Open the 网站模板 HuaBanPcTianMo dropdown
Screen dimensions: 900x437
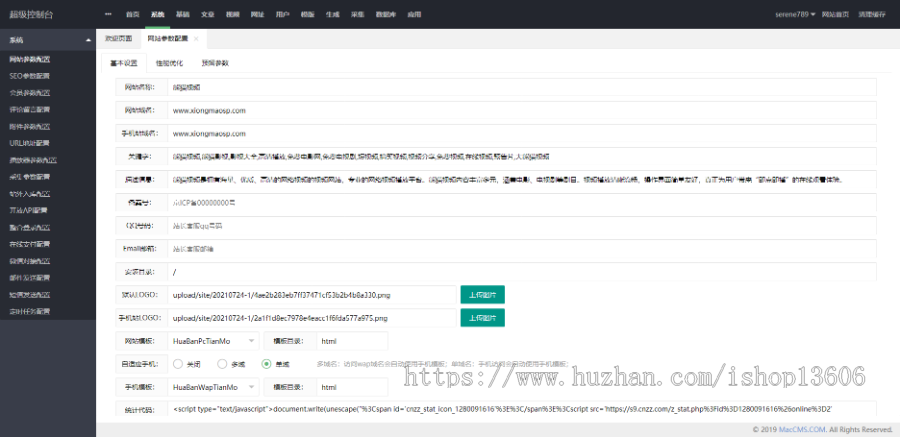213,341
